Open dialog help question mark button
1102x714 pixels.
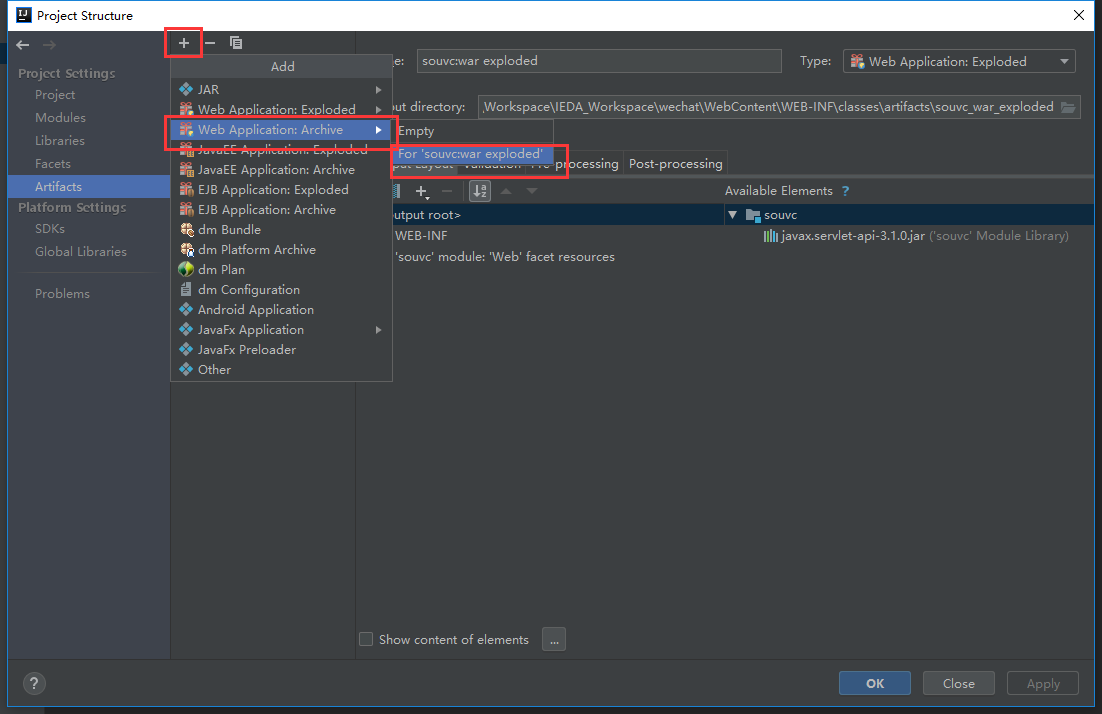click(34, 683)
